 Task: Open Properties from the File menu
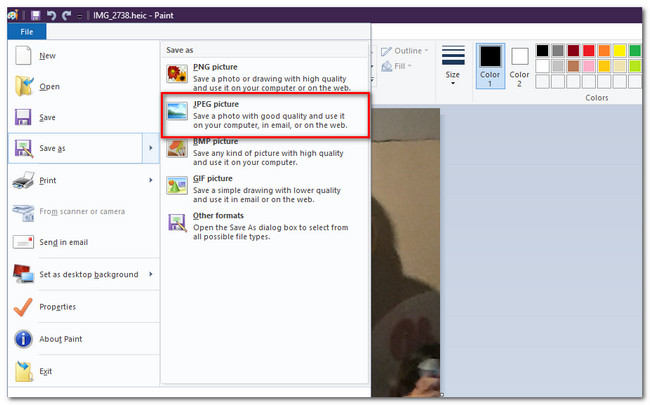(x=83, y=307)
